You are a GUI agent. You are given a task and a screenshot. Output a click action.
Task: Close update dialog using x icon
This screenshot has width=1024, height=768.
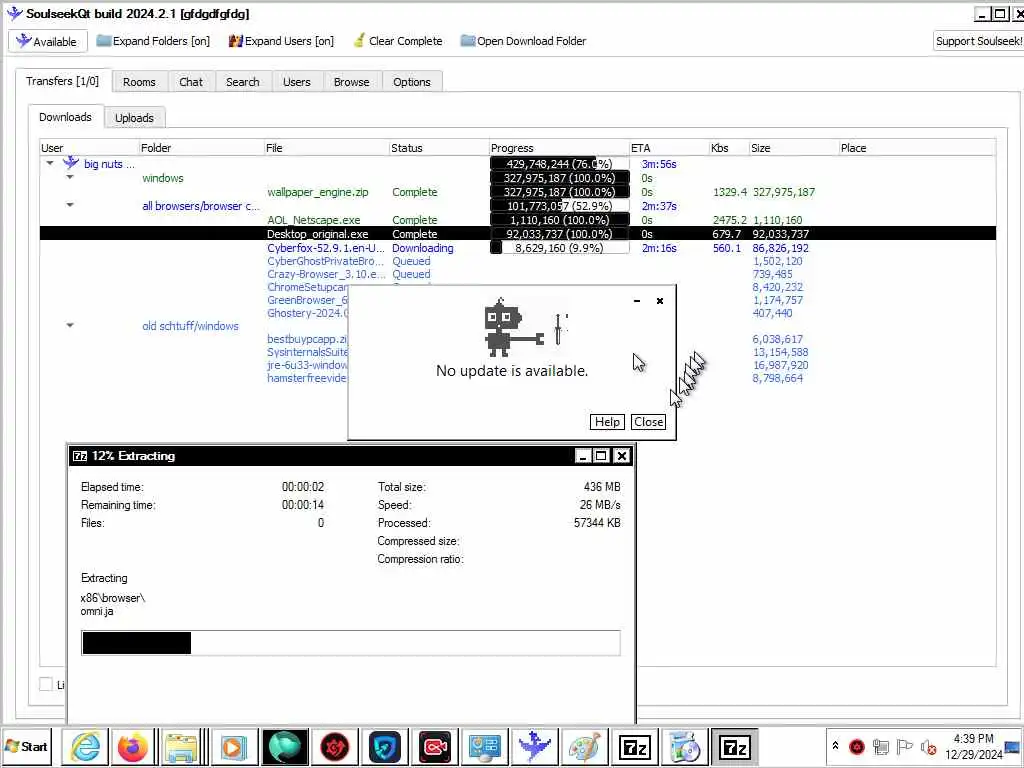(660, 301)
